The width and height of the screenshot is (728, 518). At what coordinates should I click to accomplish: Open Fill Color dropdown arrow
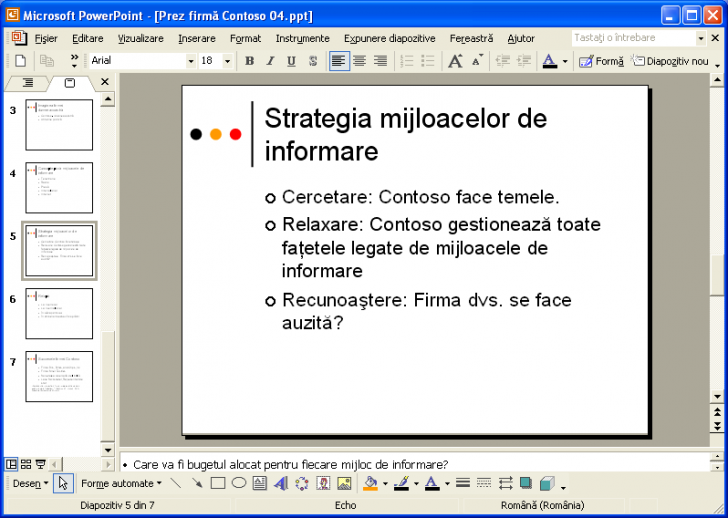point(385,484)
